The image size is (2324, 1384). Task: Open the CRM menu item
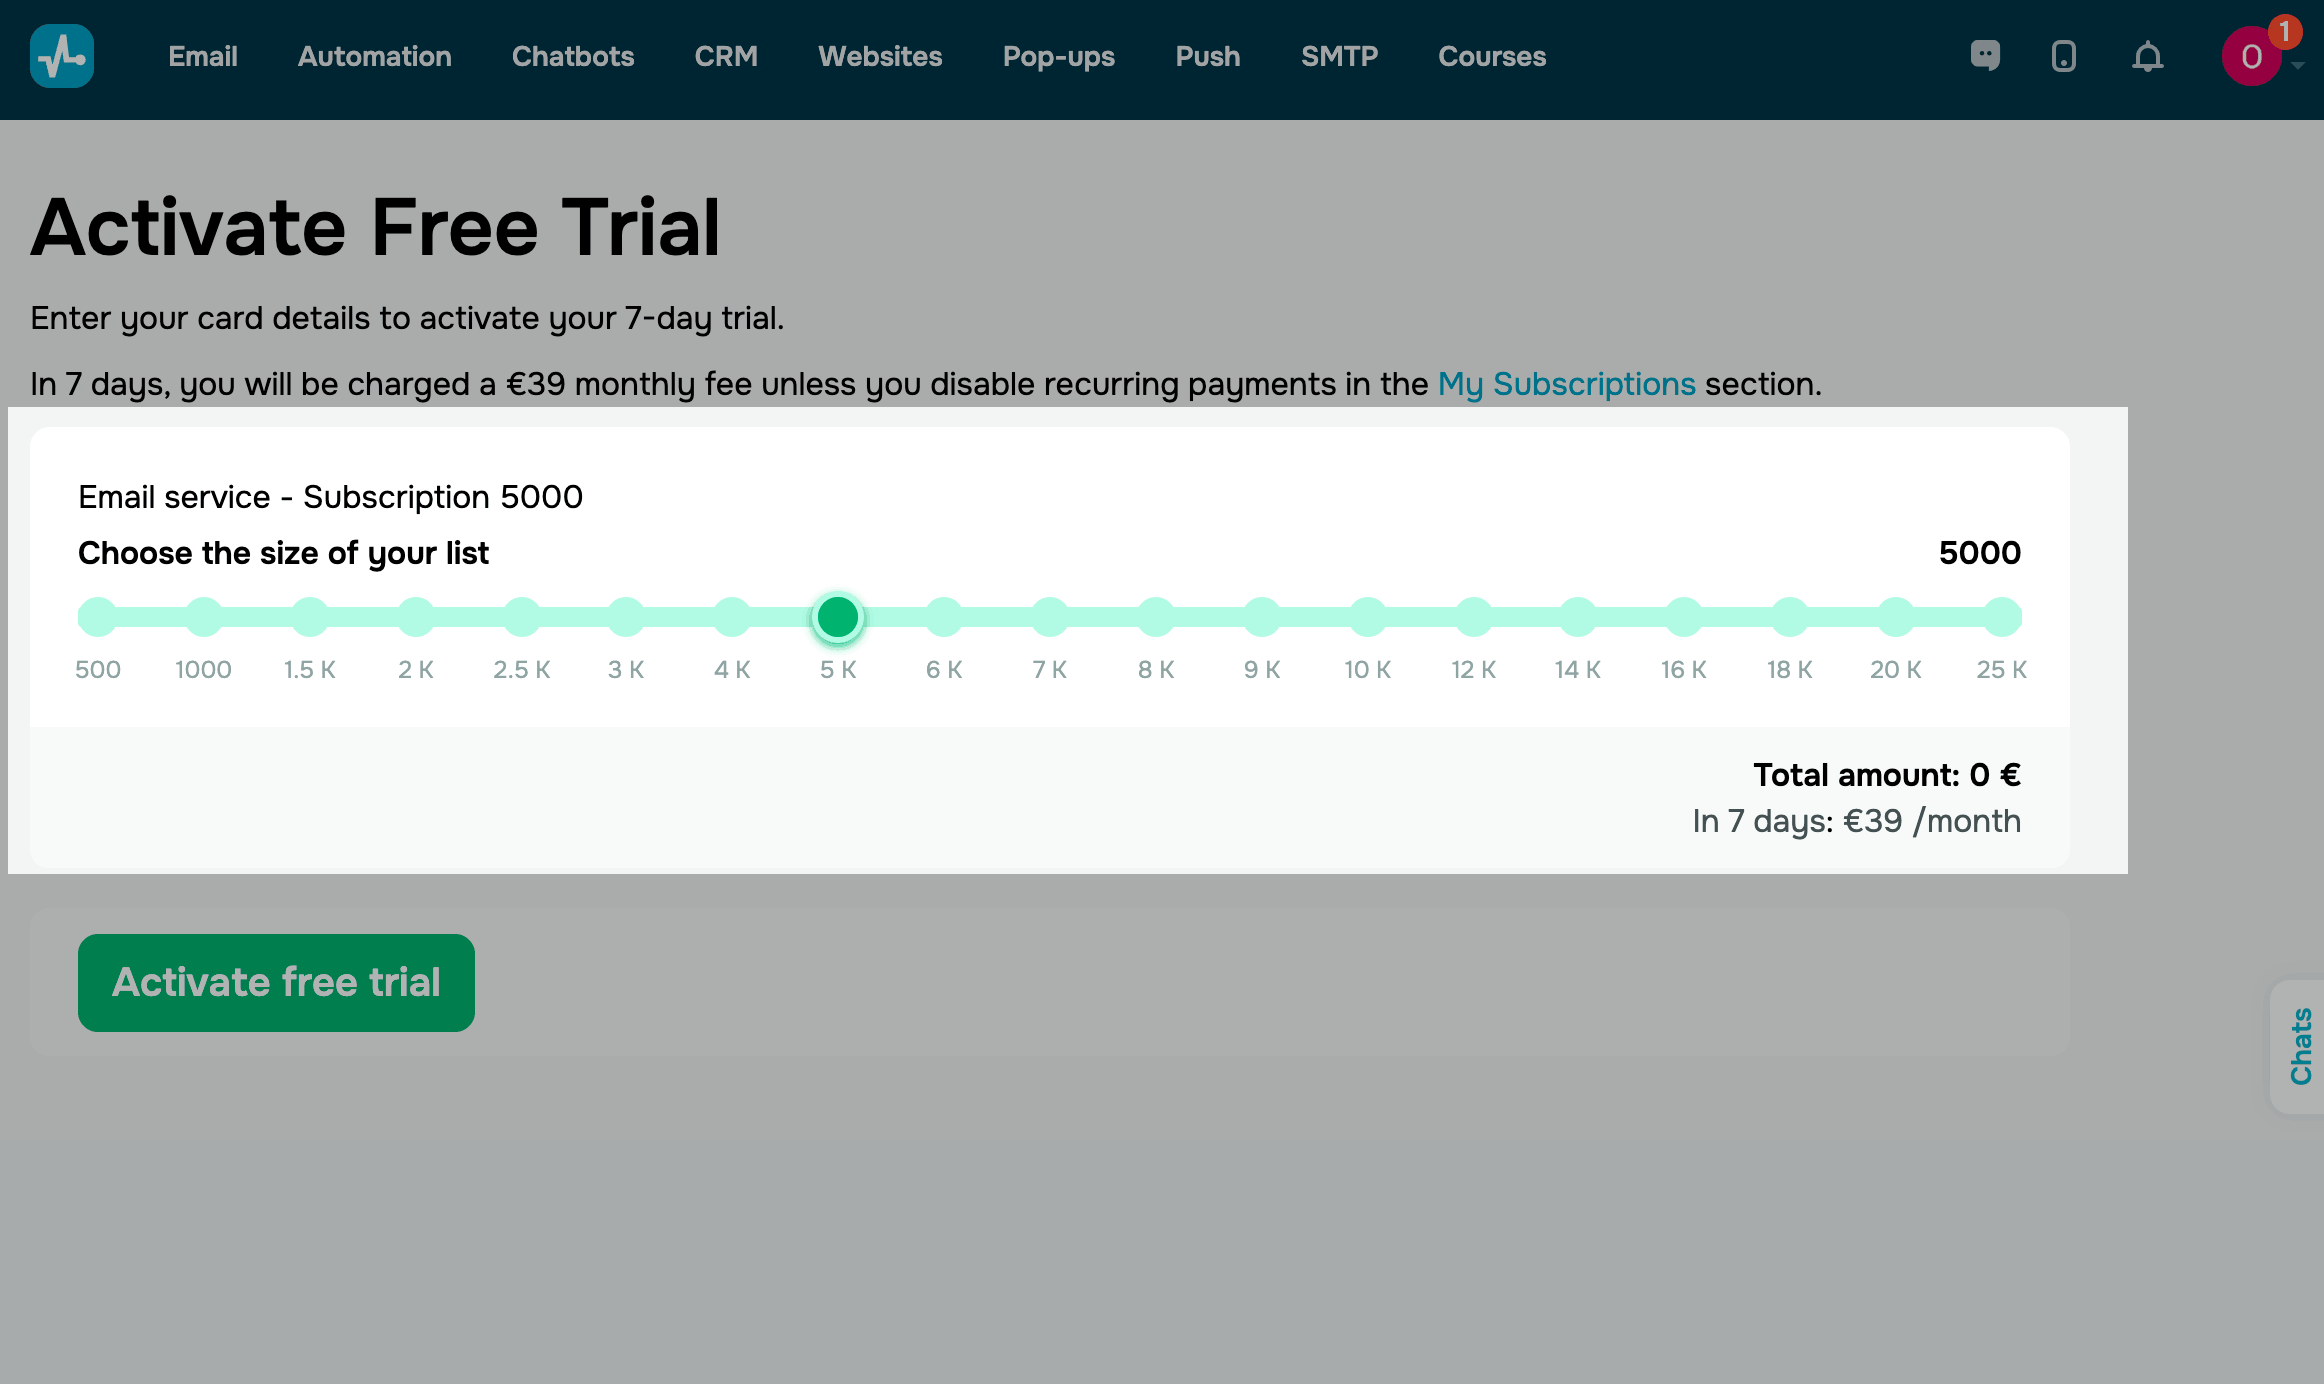(x=726, y=56)
